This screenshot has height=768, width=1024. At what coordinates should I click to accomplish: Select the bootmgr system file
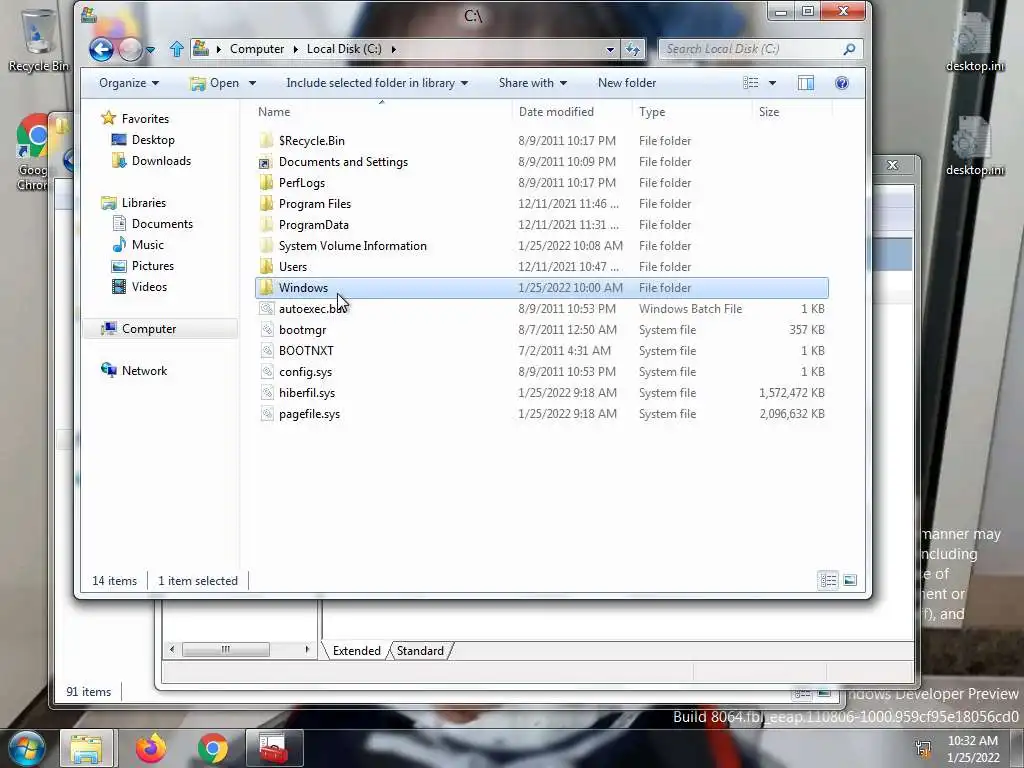point(302,330)
